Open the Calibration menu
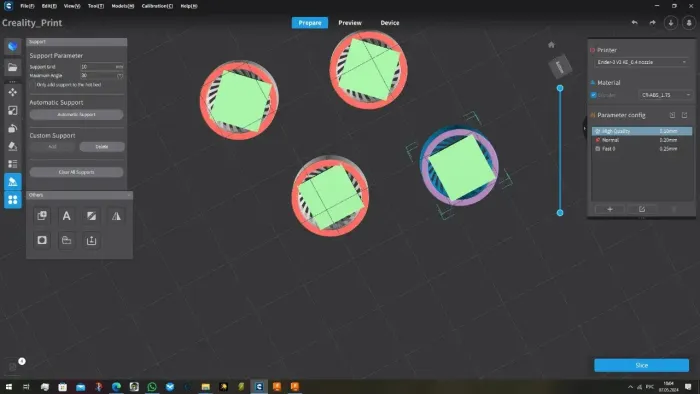This screenshot has height=394, width=700. pos(157,6)
